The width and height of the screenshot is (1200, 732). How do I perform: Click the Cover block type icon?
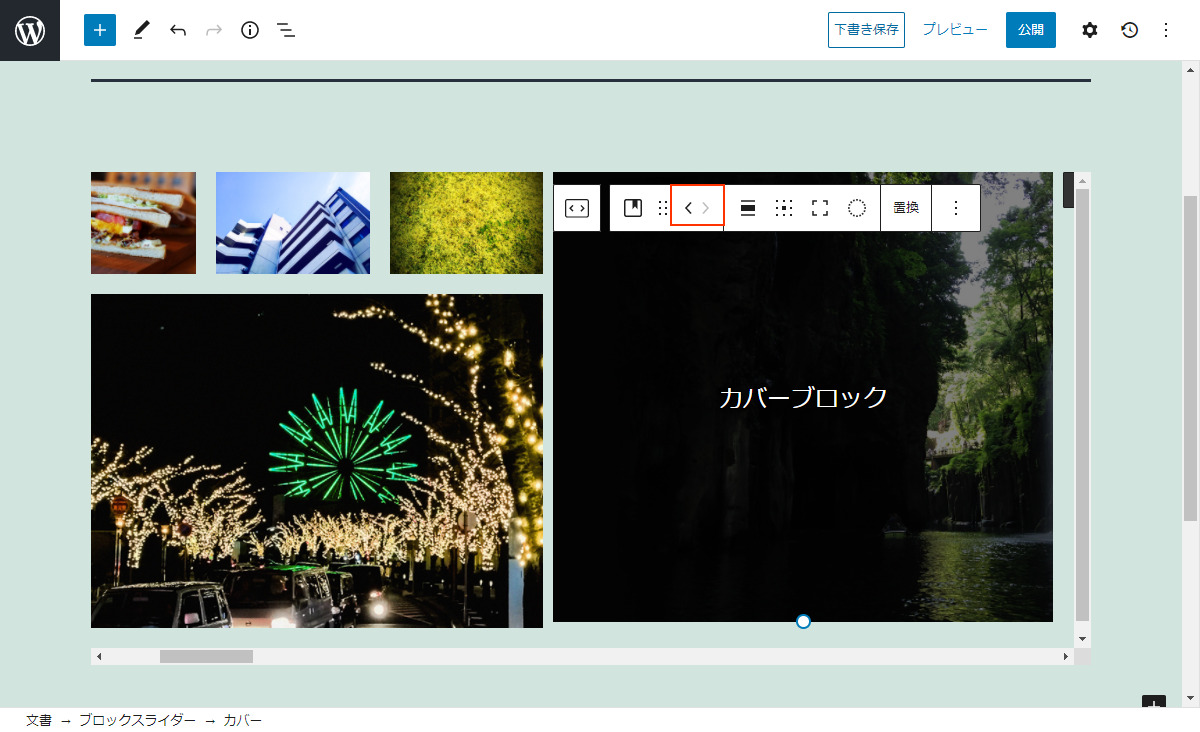(633, 208)
